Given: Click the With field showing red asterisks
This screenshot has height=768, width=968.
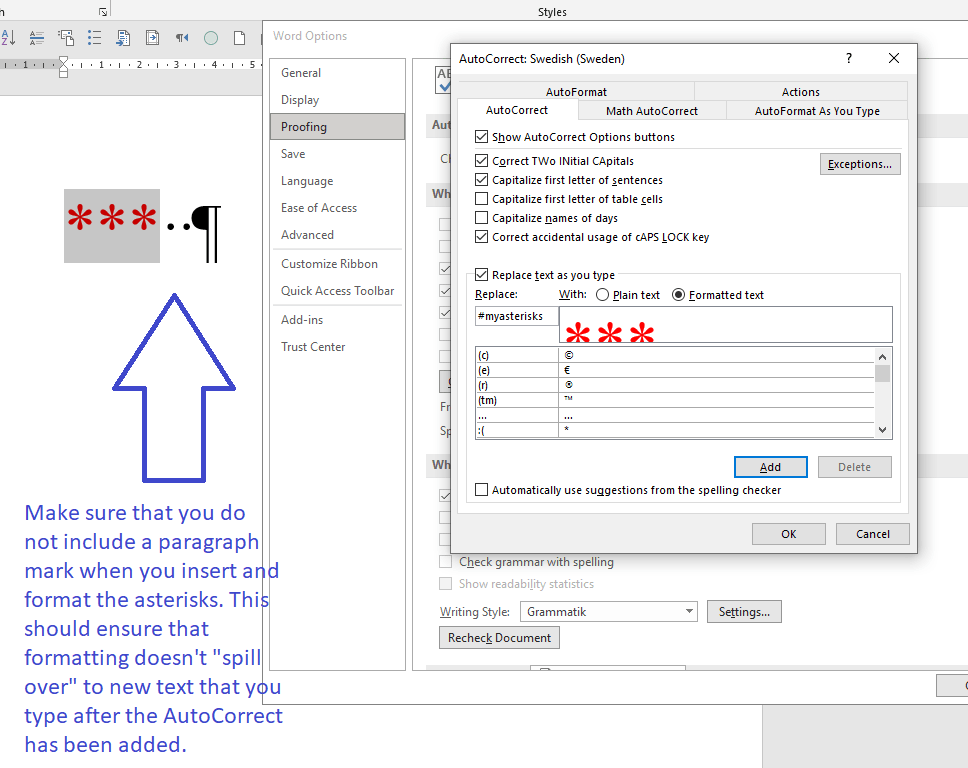Looking at the screenshot, I should pos(725,325).
